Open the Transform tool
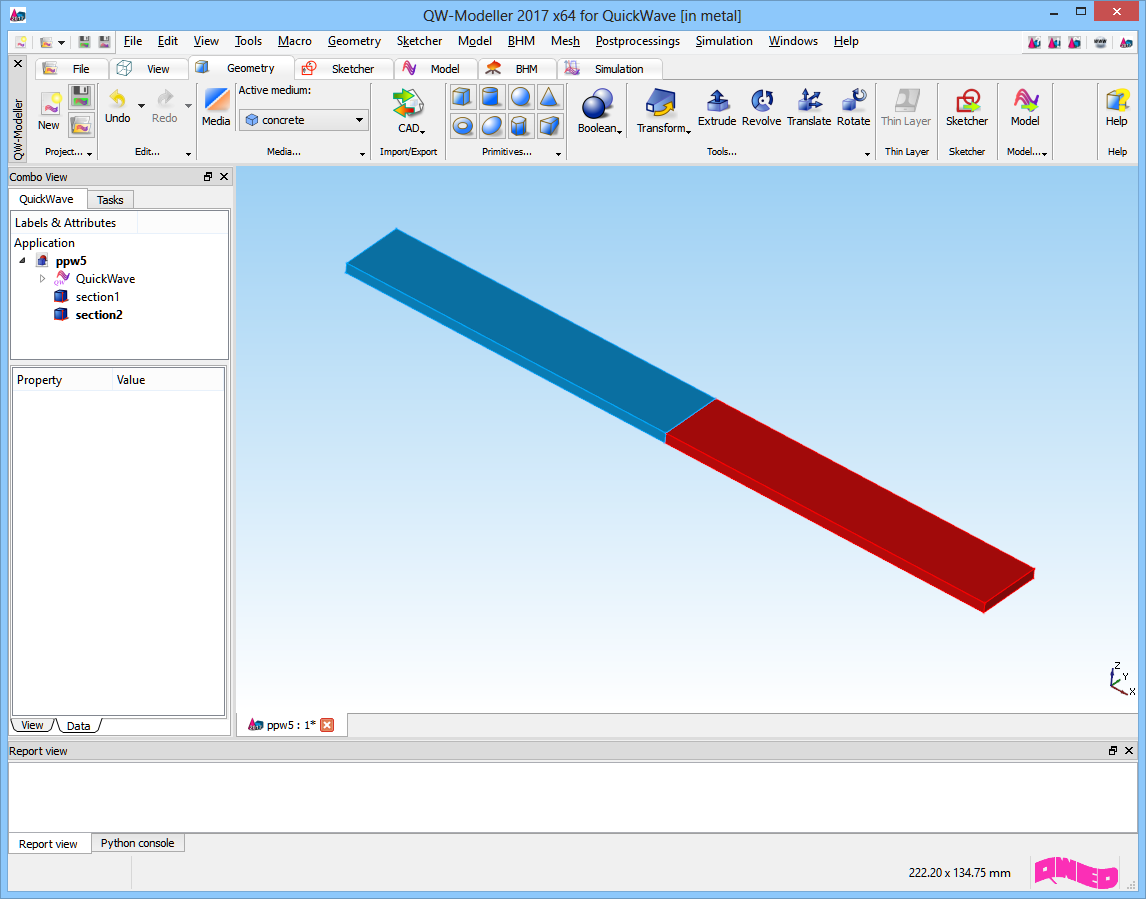Screen dimensions: 1146x899 point(662,111)
